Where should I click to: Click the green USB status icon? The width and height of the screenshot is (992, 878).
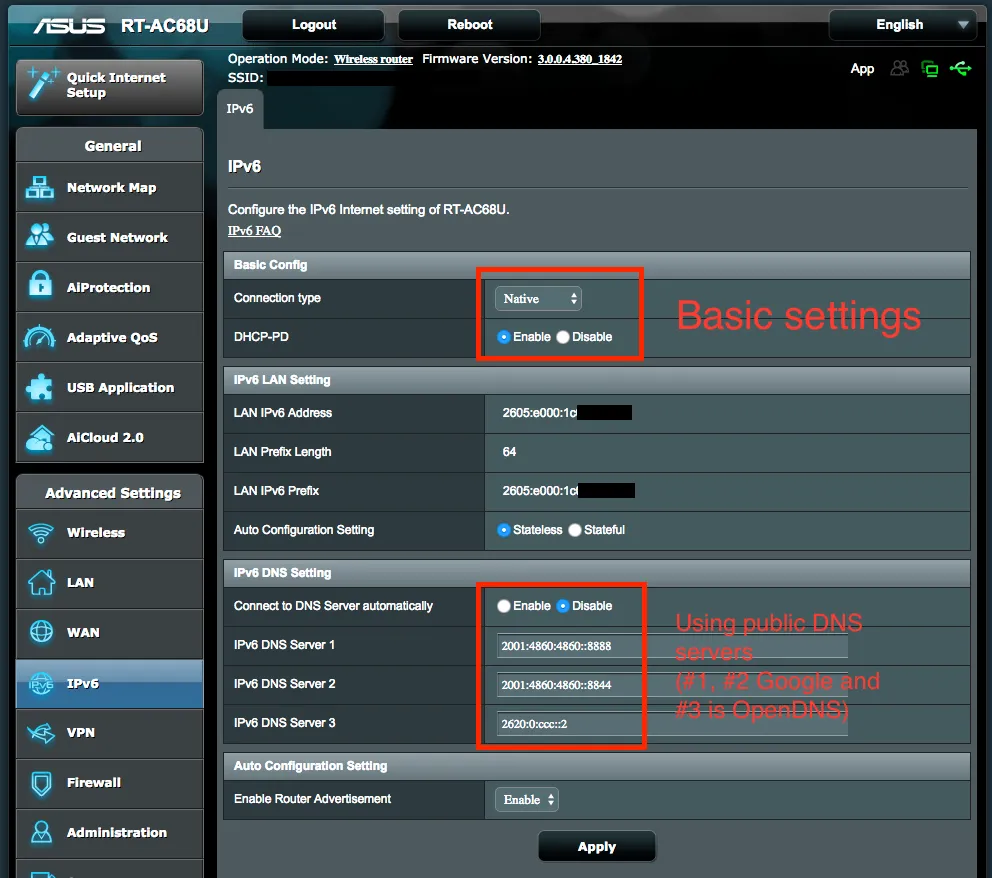tap(960, 68)
